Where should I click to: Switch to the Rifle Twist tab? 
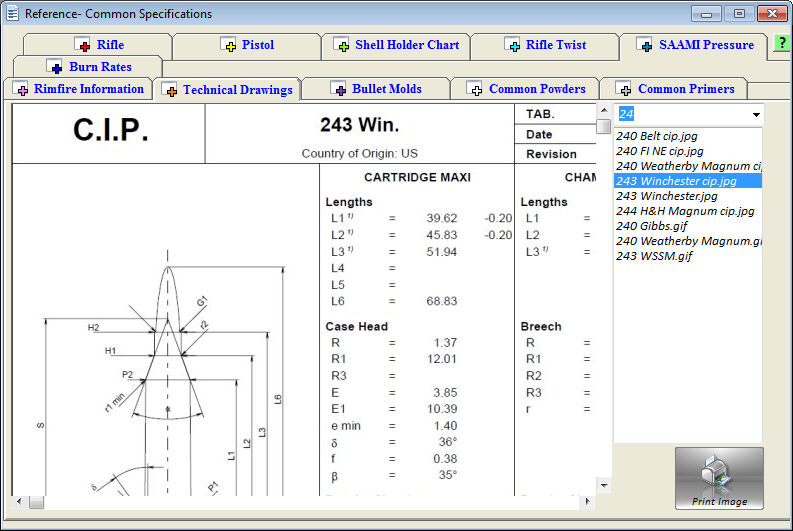(x=545, y=46)
